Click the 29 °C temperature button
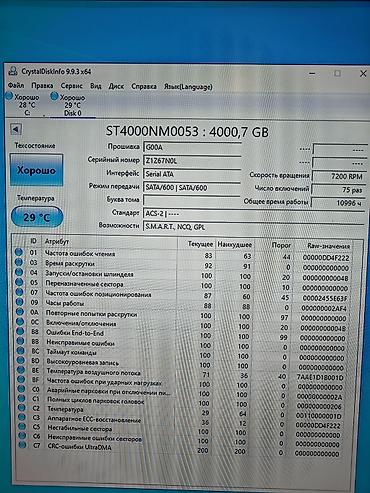The height and width of the screenshot is (493, 370). (x=37, y=217)
